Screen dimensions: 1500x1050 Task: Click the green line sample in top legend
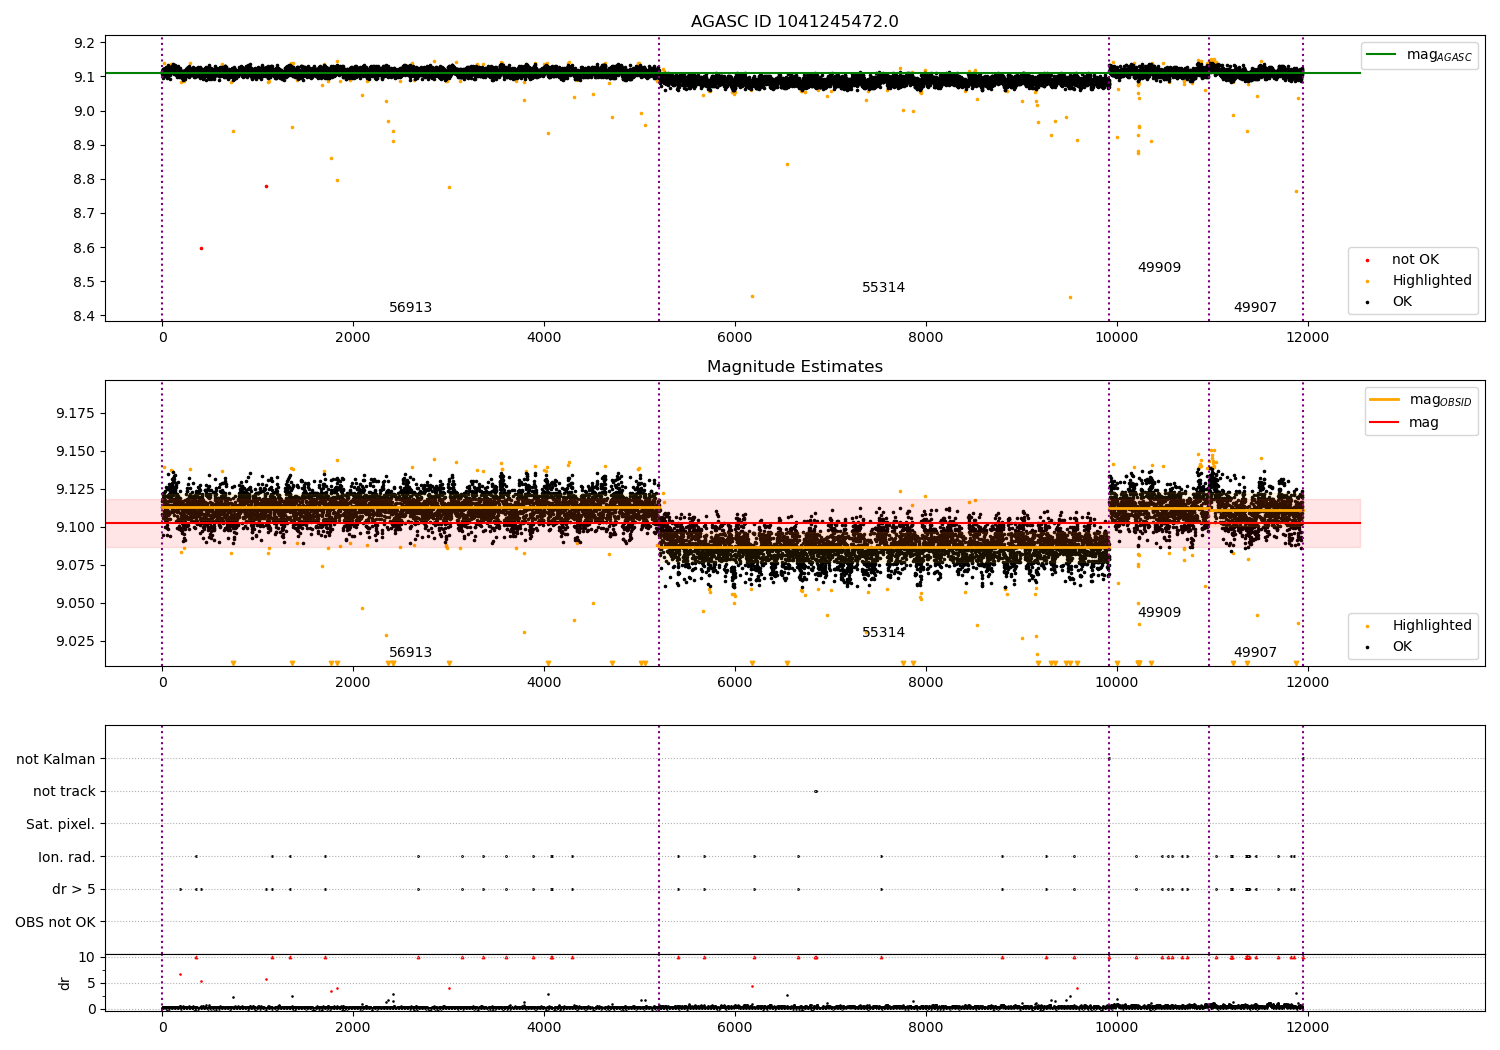click(x=1383, y=55)
